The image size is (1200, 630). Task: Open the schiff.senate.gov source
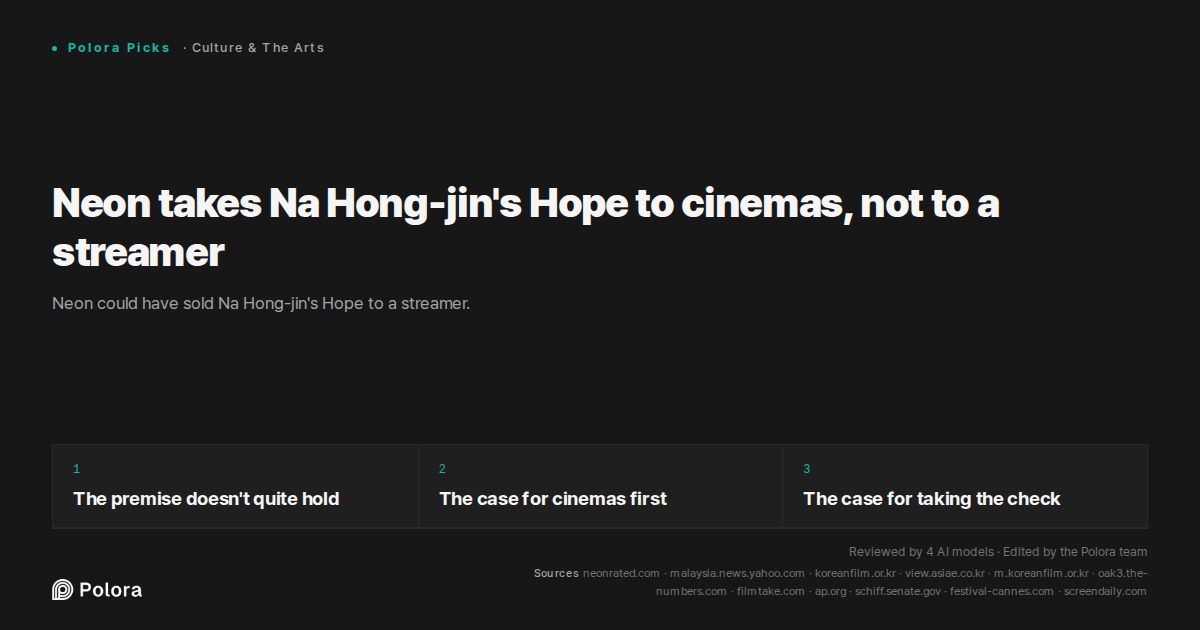[898, 591]
